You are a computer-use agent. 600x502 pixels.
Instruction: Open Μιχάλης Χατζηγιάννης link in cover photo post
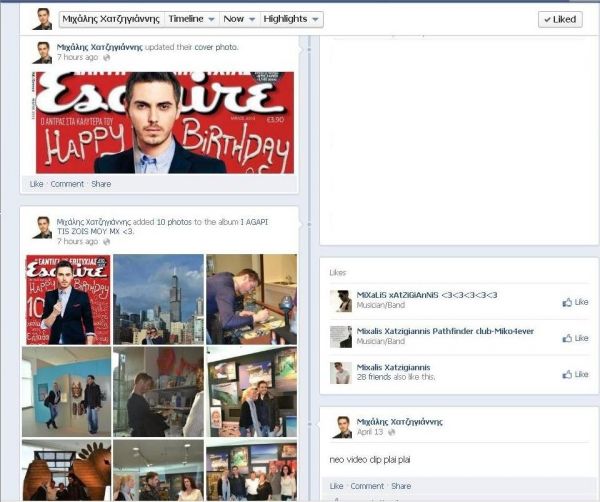[x=99, y=47]
